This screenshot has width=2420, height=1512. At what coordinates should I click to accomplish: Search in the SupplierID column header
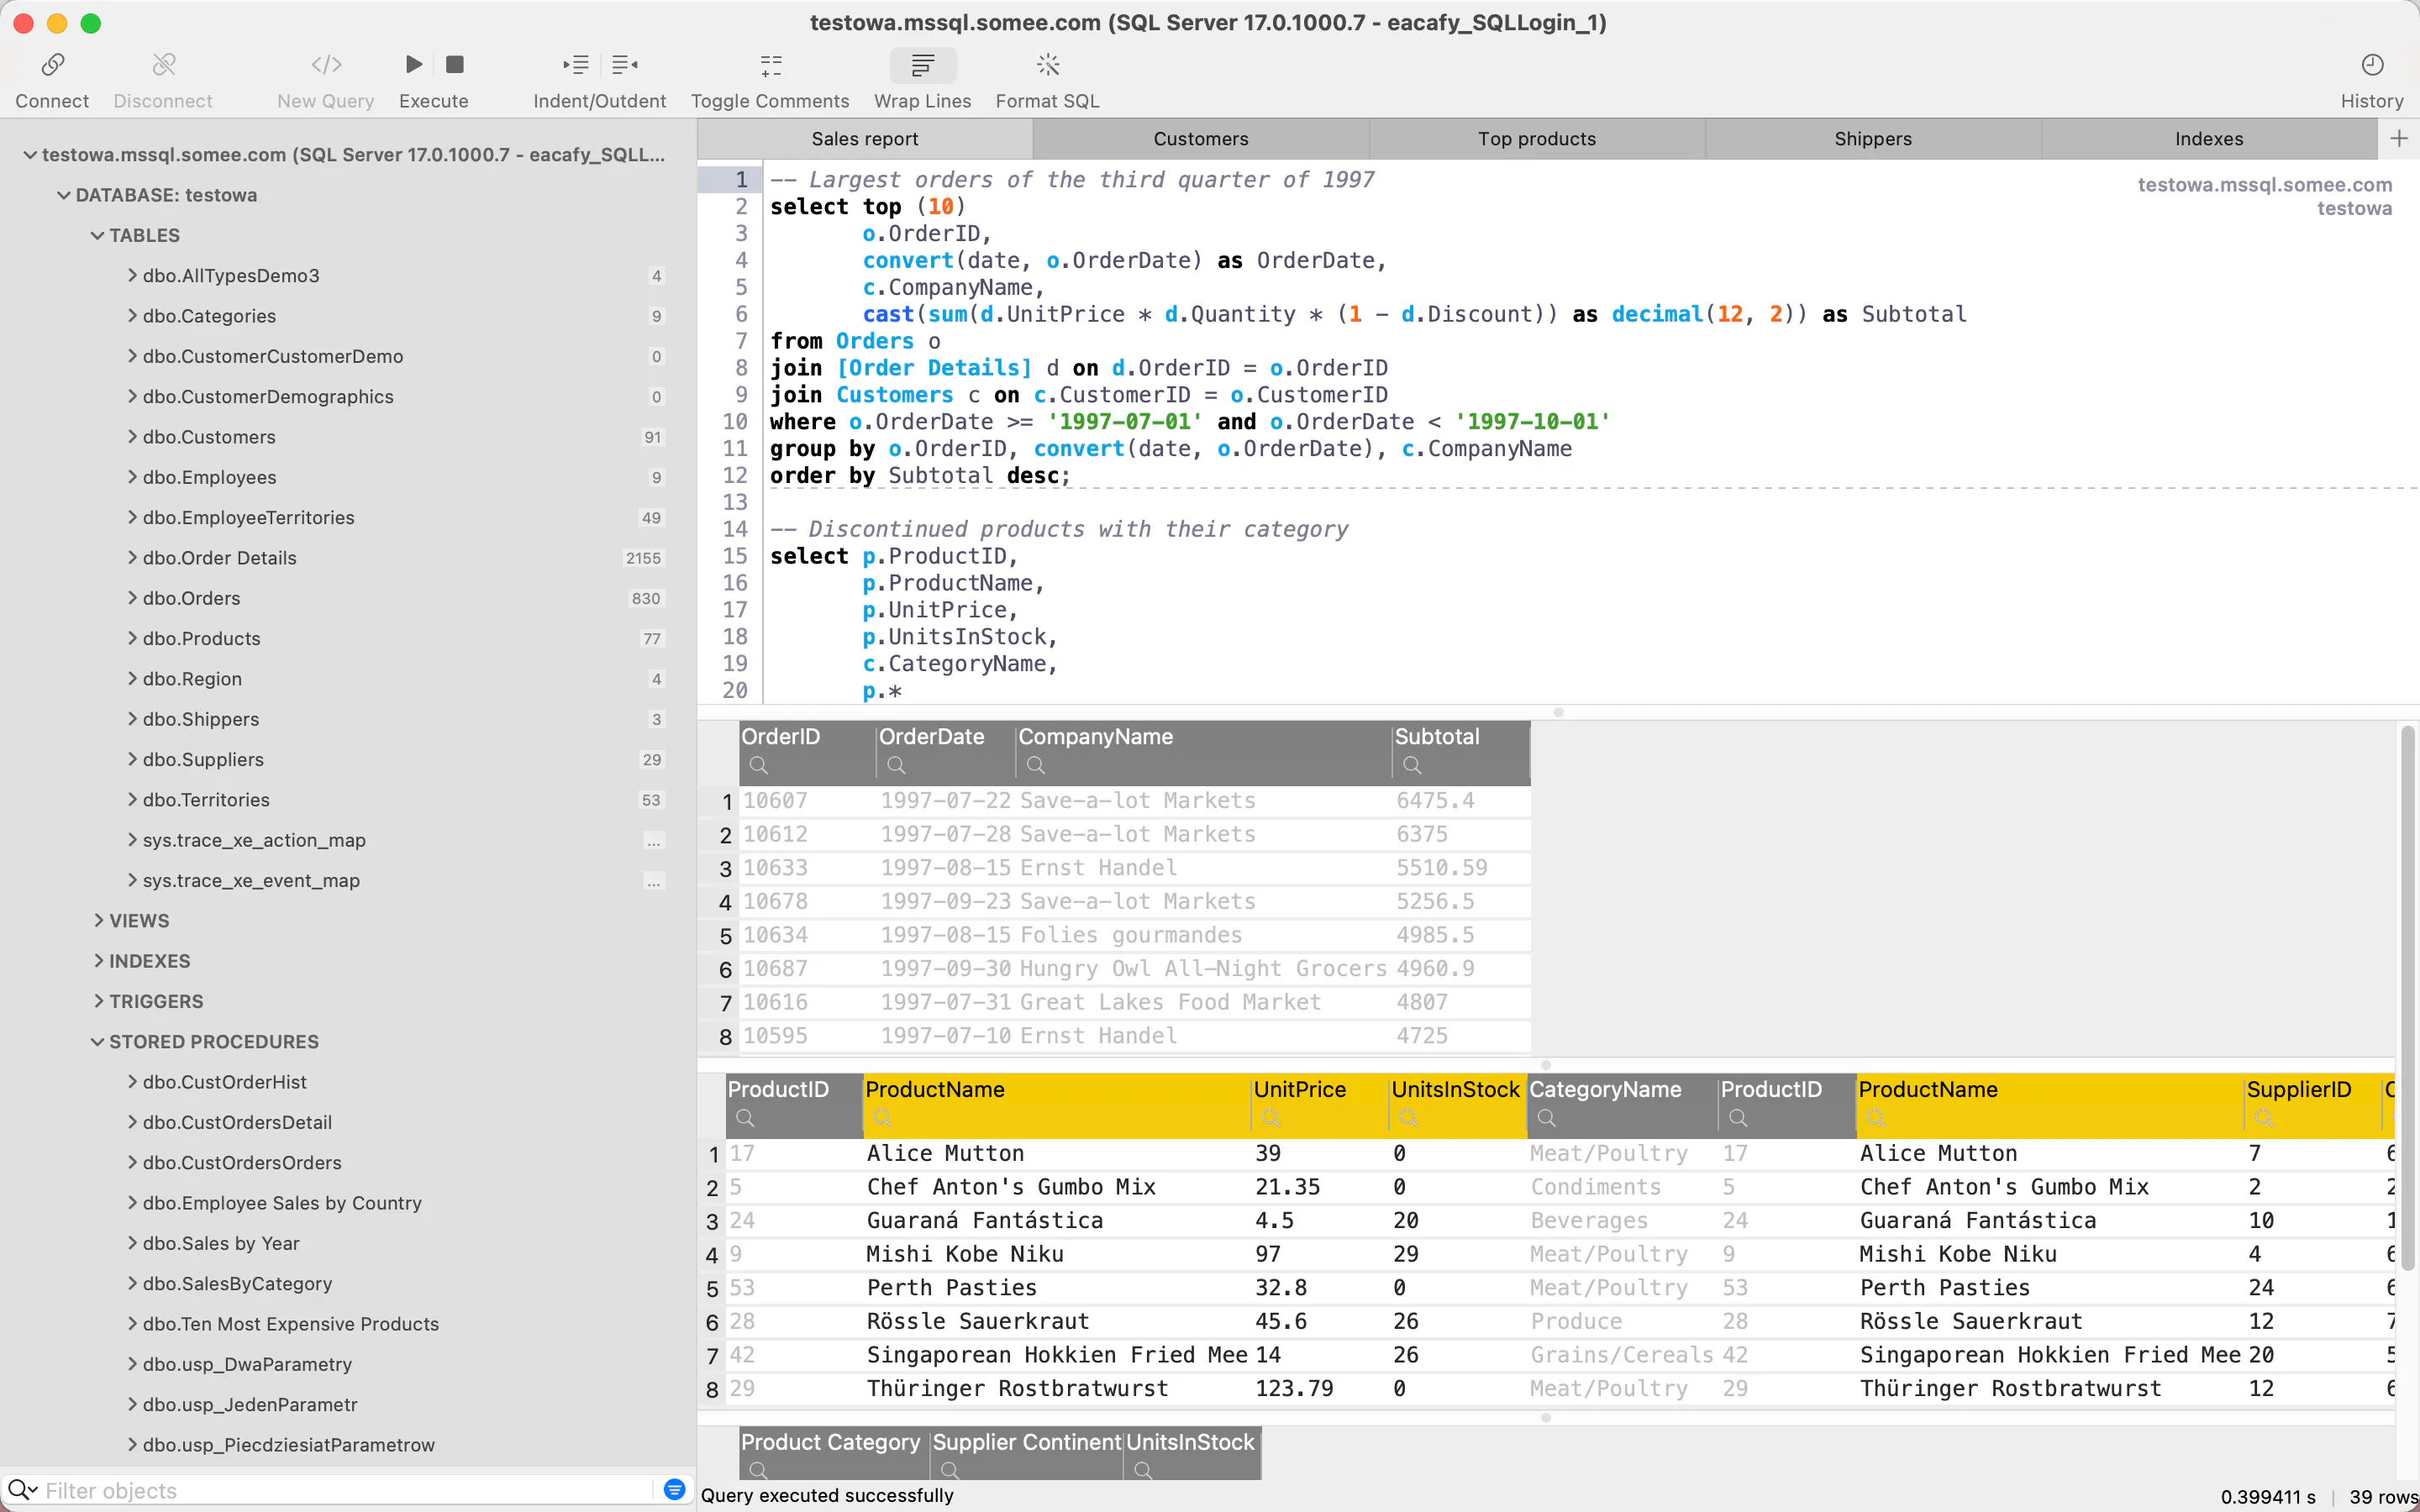2264,1118
